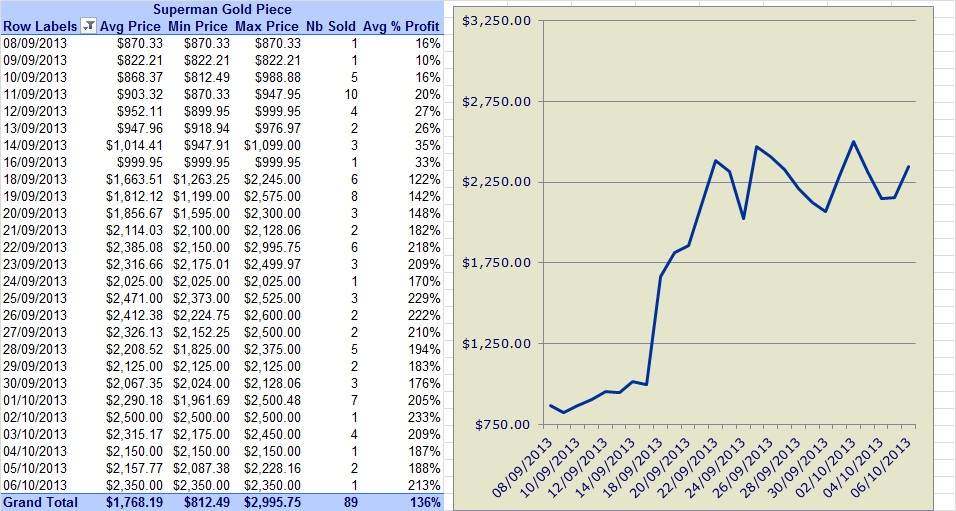
Task: Select the 08/09/2013 row label
Action: (x=35, y=43)
